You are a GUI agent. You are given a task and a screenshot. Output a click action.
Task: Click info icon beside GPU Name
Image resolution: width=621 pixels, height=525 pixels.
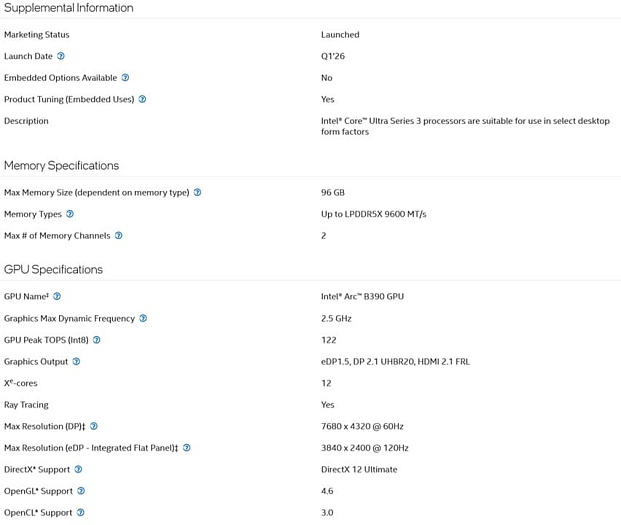click(x=57, y=296)
